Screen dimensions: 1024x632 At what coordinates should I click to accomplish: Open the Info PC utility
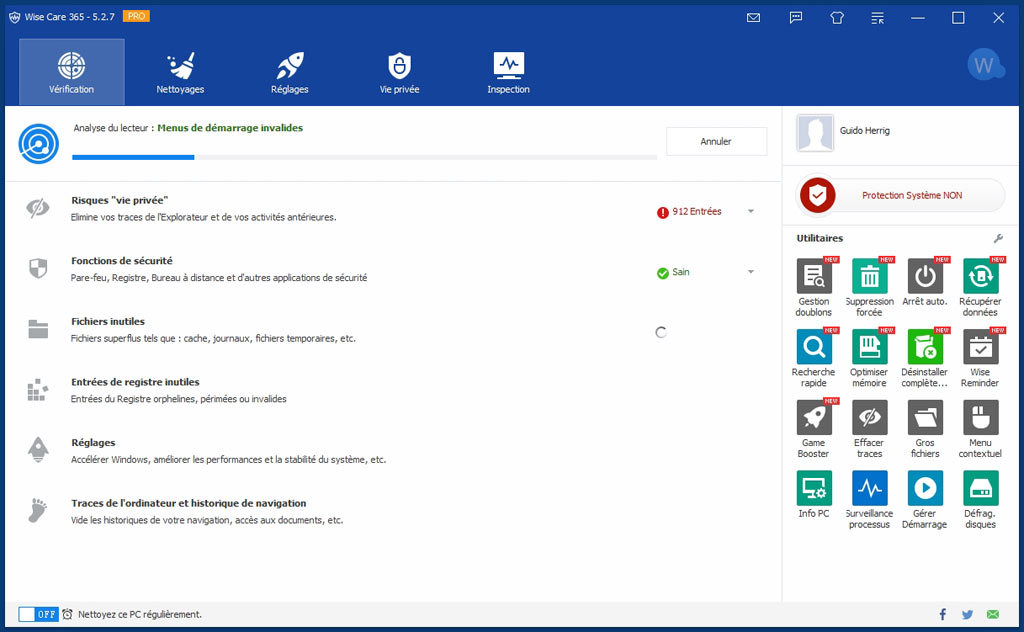click(x=814, y=488)
